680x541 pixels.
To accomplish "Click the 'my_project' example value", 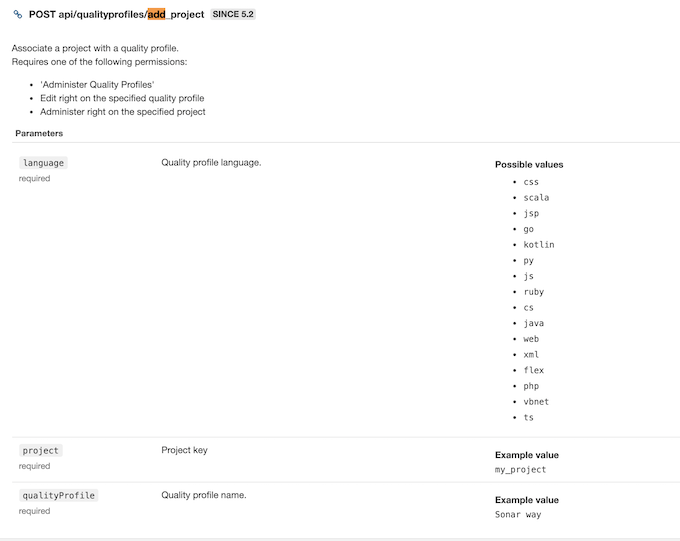I will pyautogui.click(x=520, y=470).
